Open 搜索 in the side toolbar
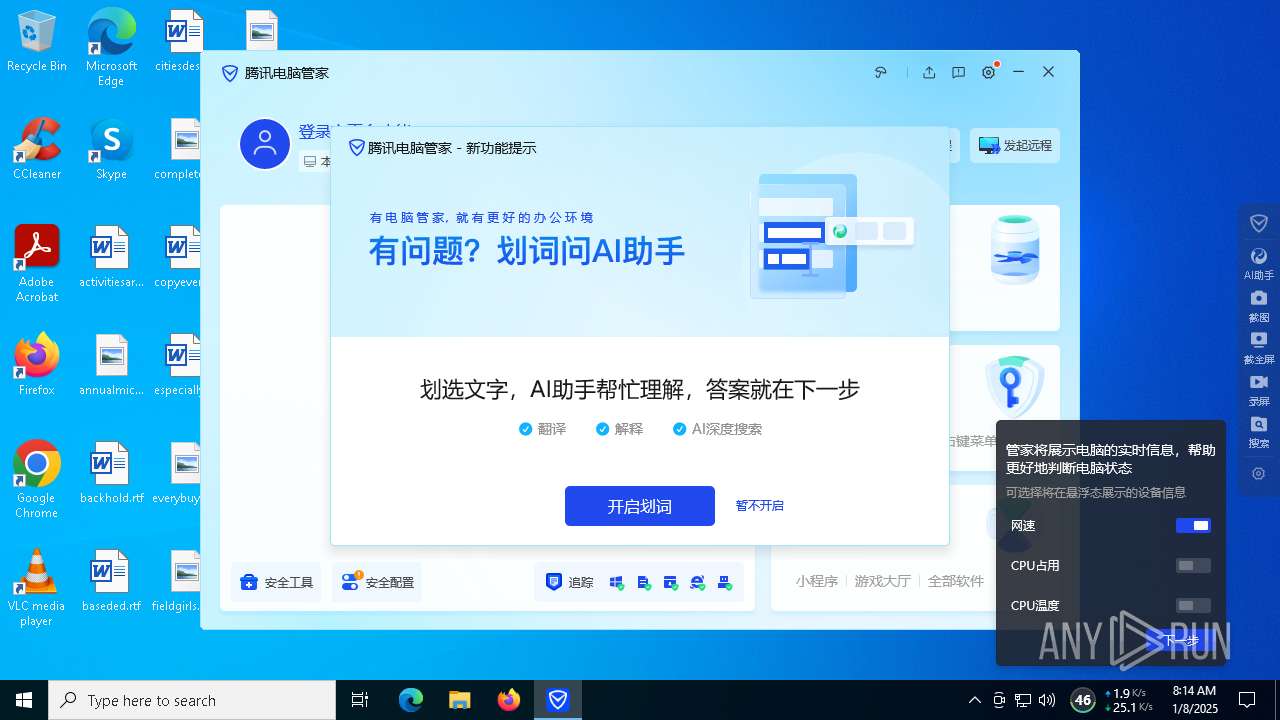The image size is (1280, 720). (x=1259, y=432)
